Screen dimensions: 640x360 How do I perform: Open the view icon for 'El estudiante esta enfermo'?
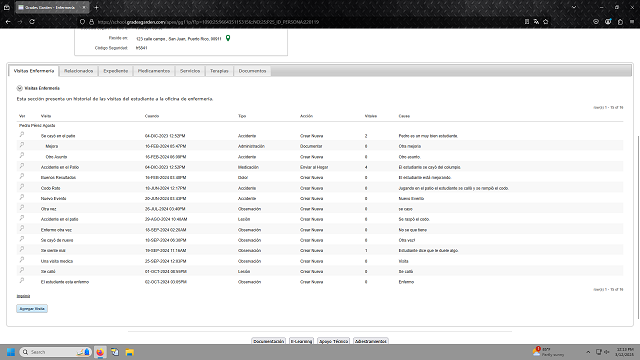pos(22,281)
